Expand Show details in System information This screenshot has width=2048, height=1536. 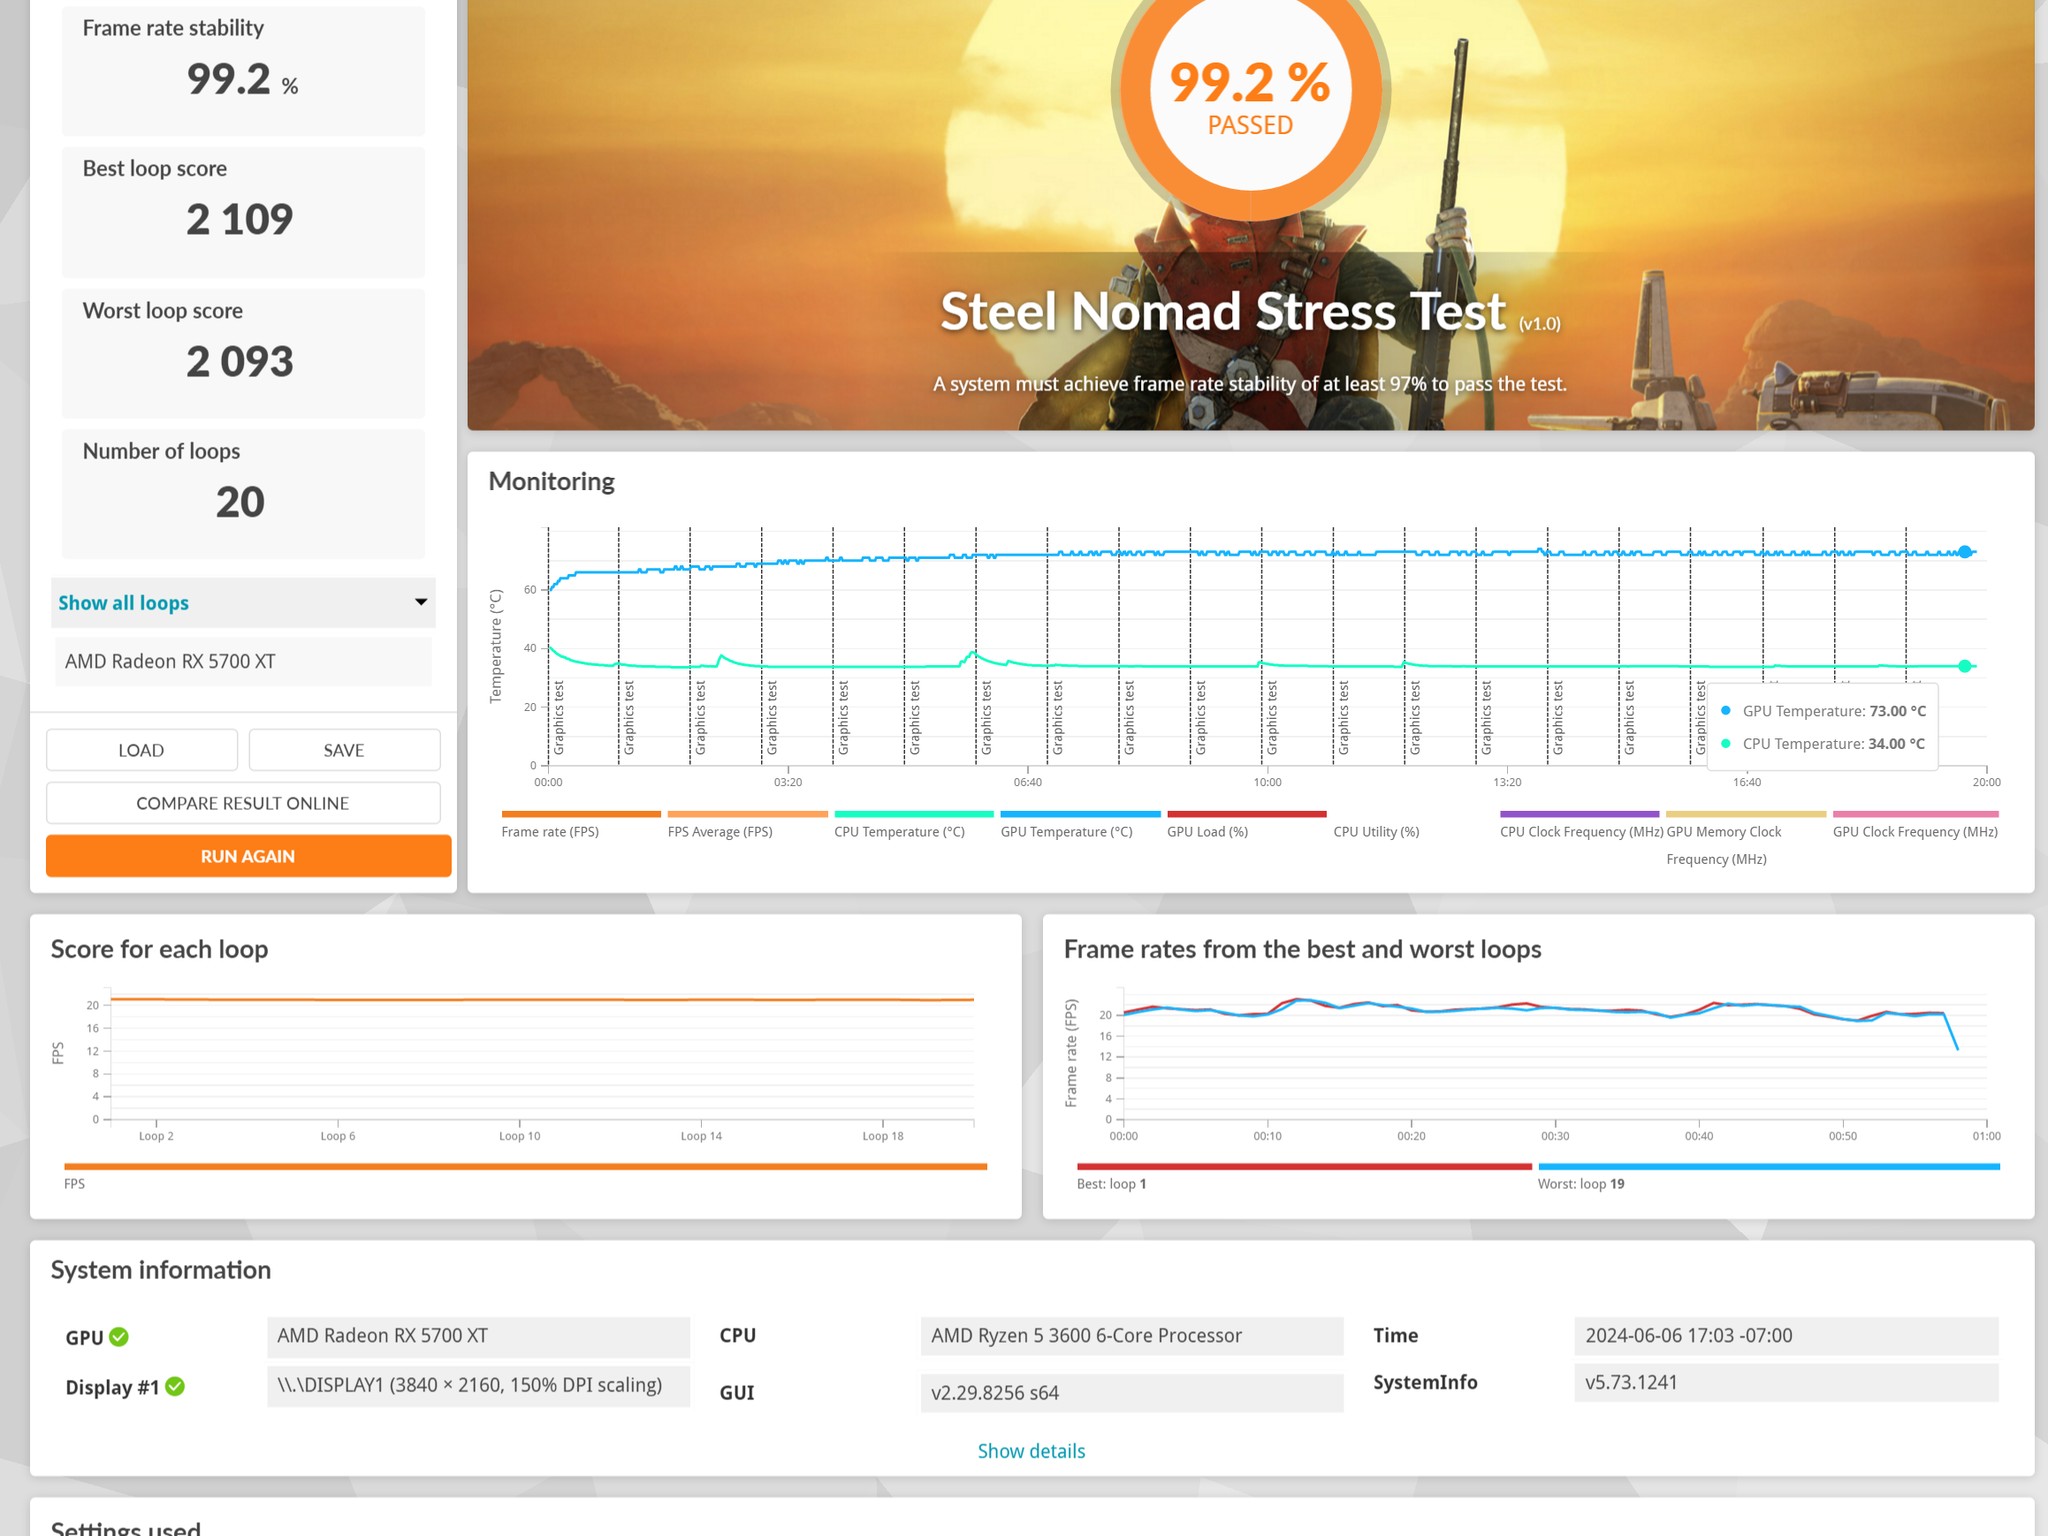click(x=1031, y=1451)
